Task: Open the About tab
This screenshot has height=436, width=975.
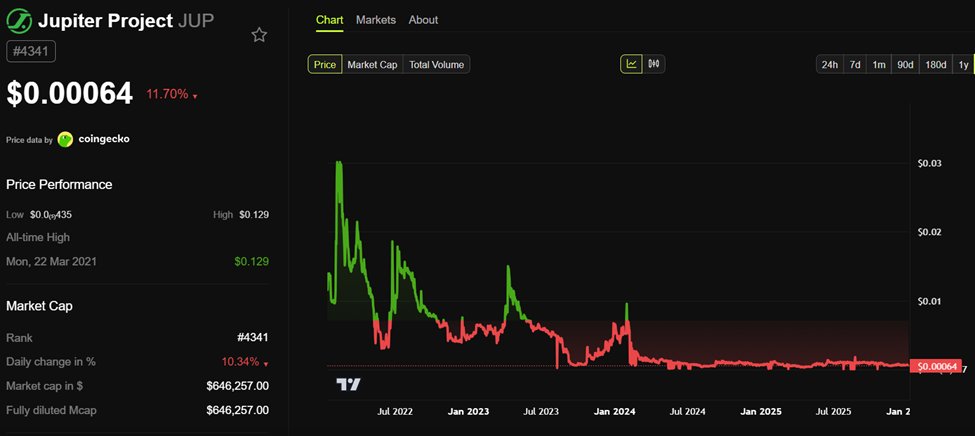Action: (x=423, y=20)
